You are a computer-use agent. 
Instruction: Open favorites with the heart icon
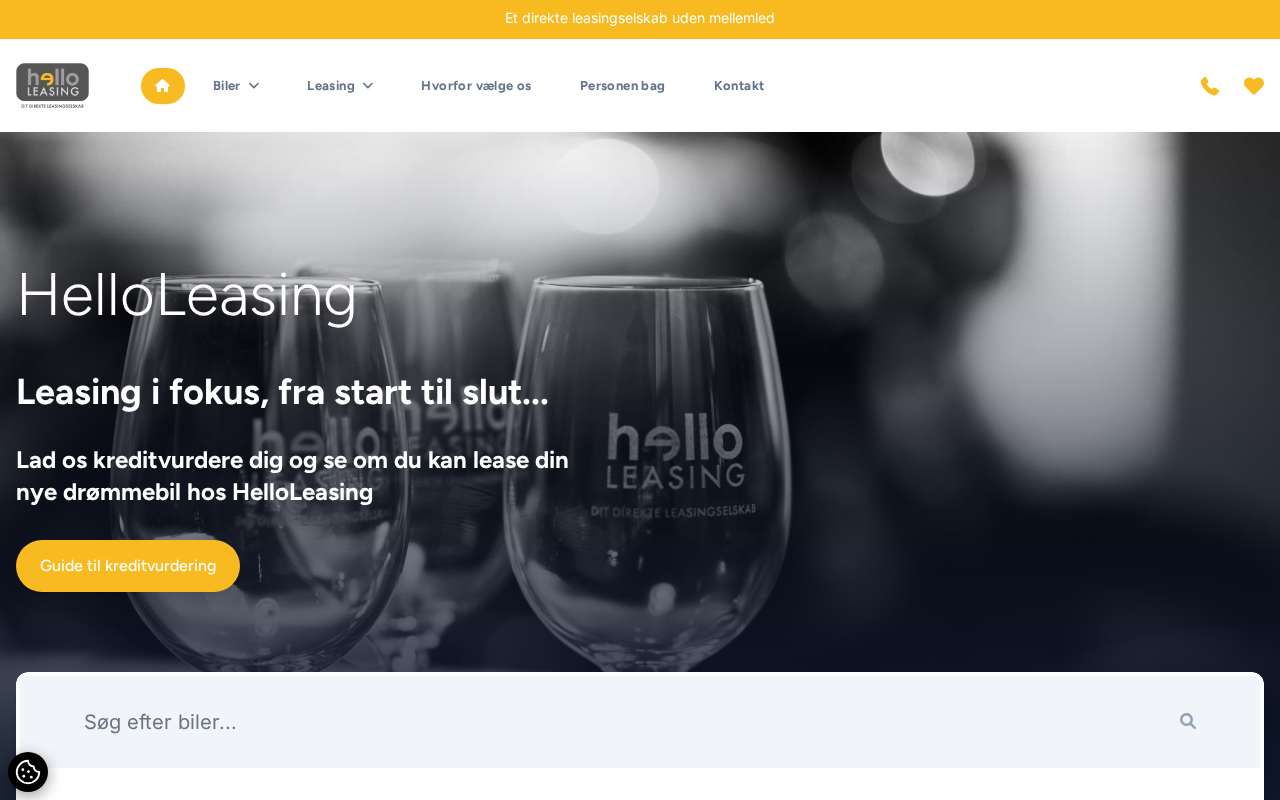click(1254, 86)
